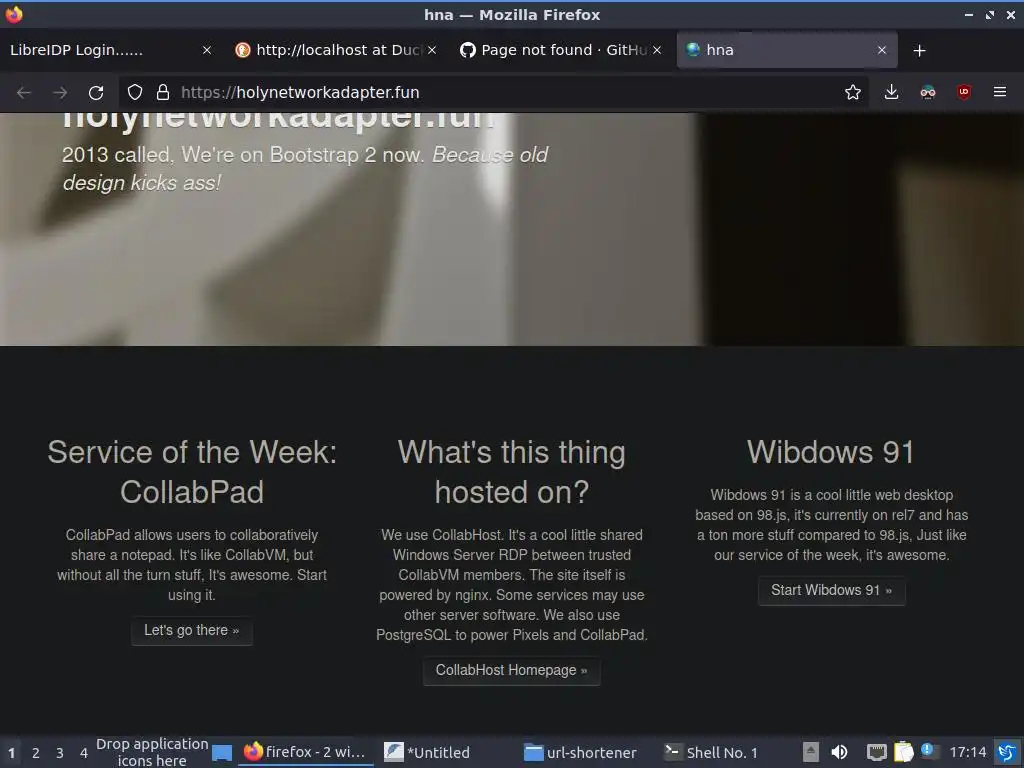Click the What's this thing hosted on heading
Viewport: 1024px width, 768px height.
coord(512,472)
